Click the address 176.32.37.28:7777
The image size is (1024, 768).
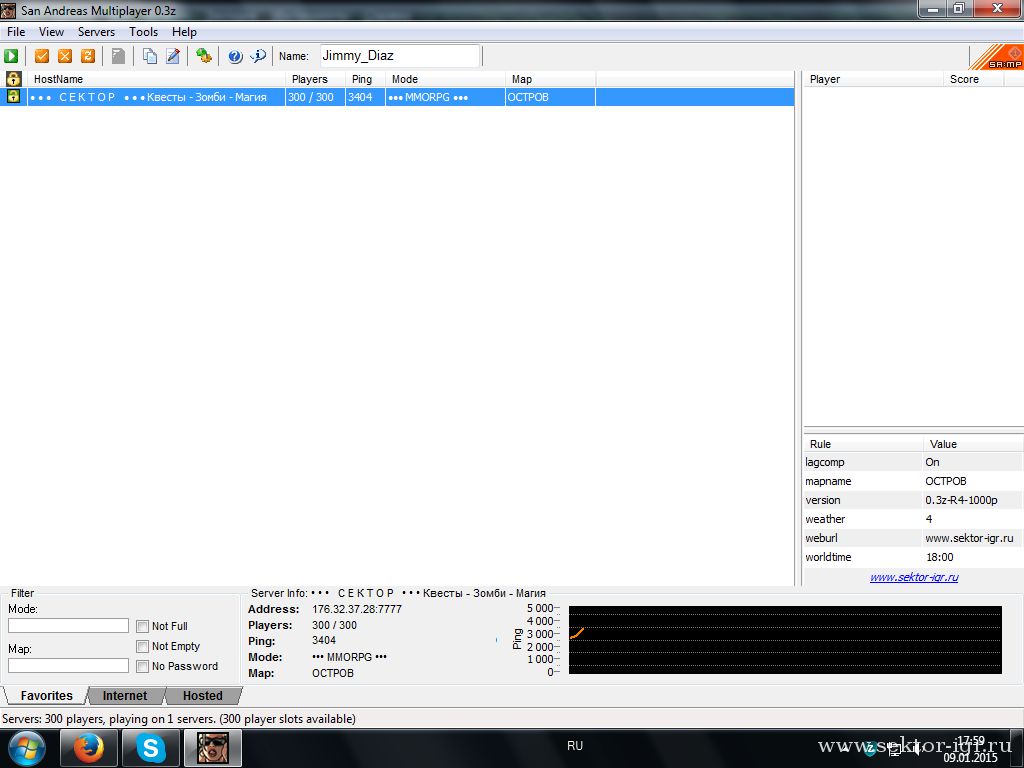coord(357,609)
